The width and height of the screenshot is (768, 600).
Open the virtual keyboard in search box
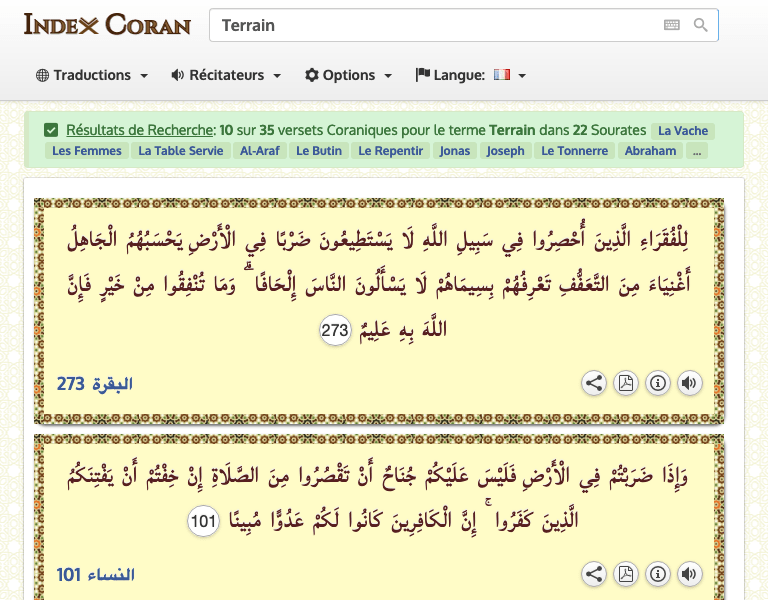671,25
